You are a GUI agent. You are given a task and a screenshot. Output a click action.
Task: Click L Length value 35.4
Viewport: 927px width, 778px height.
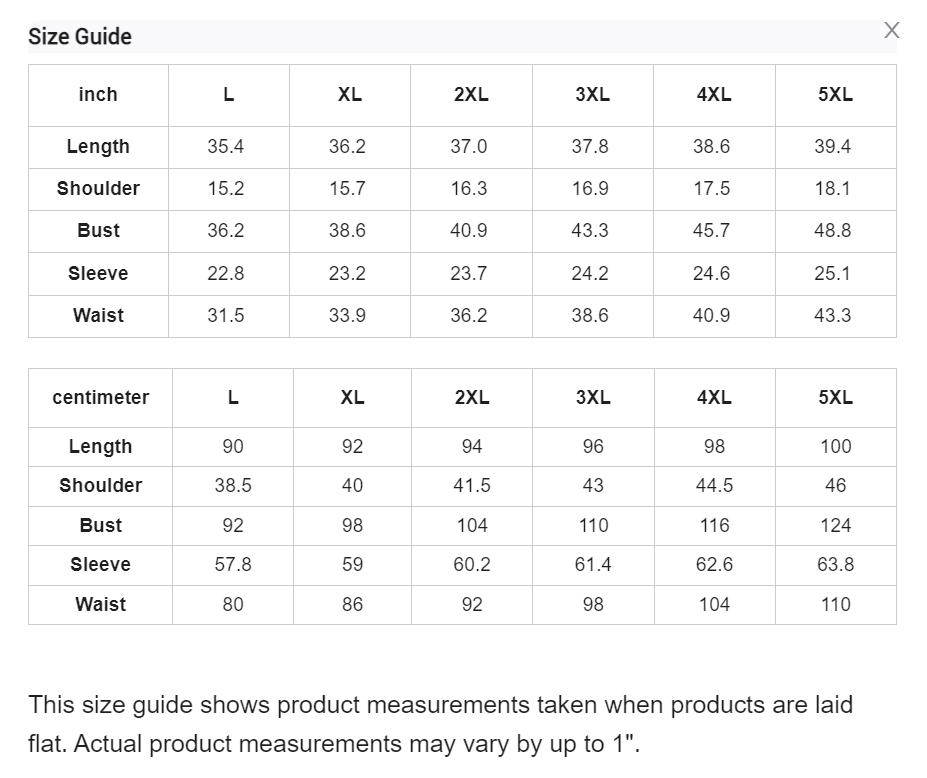pyautogui.click(x=225, y=147)
